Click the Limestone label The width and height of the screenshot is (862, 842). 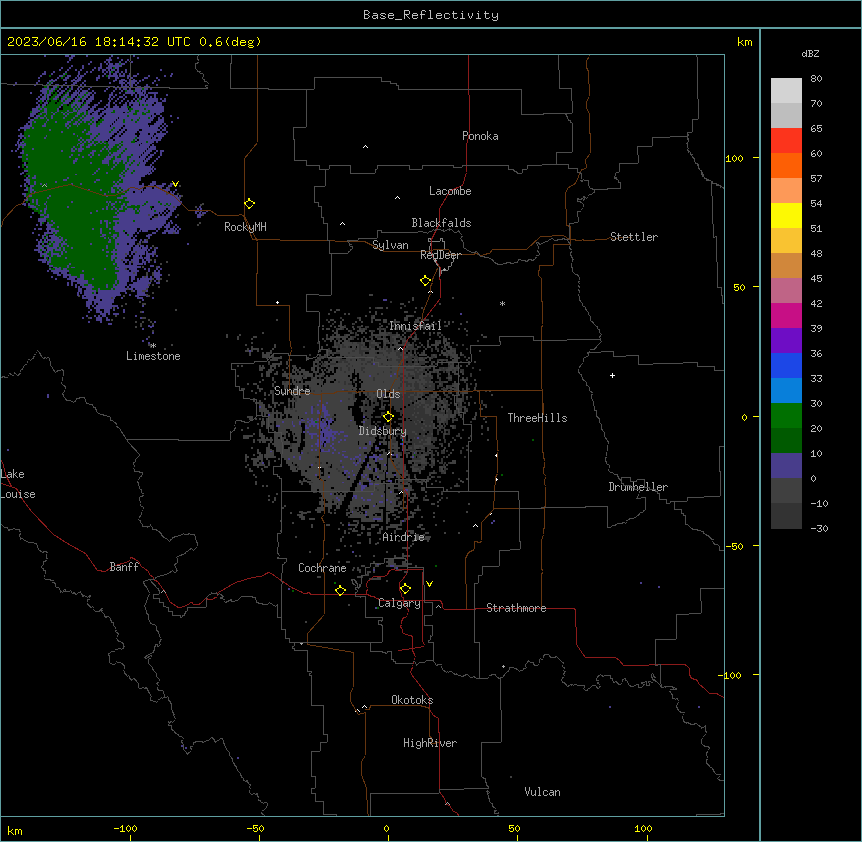click(x=153, y=356)
